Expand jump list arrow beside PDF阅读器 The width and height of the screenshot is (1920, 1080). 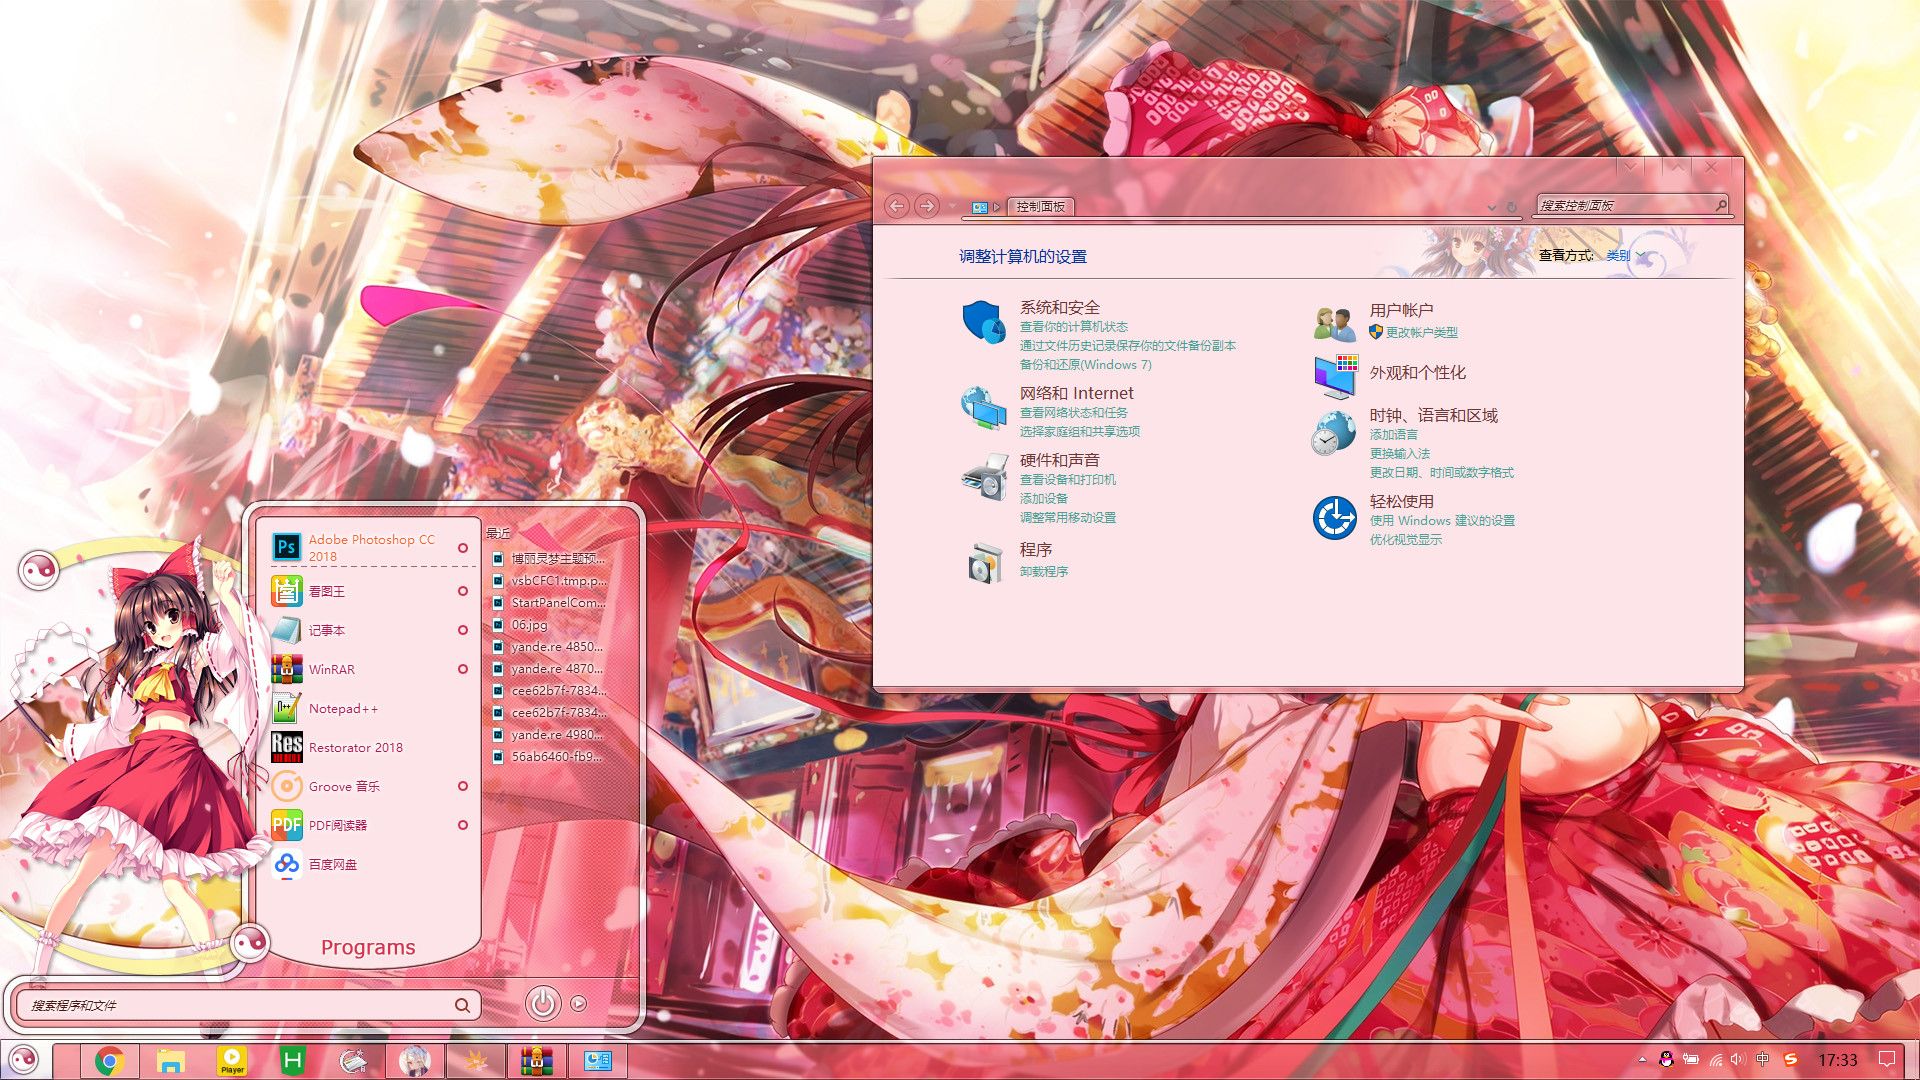click(463, 825)
